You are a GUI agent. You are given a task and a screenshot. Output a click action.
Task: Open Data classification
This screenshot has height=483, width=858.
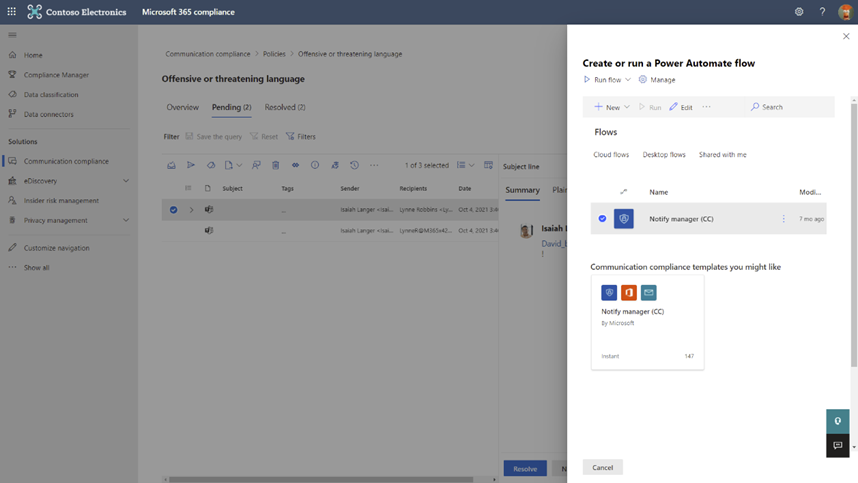coord(51,94)
